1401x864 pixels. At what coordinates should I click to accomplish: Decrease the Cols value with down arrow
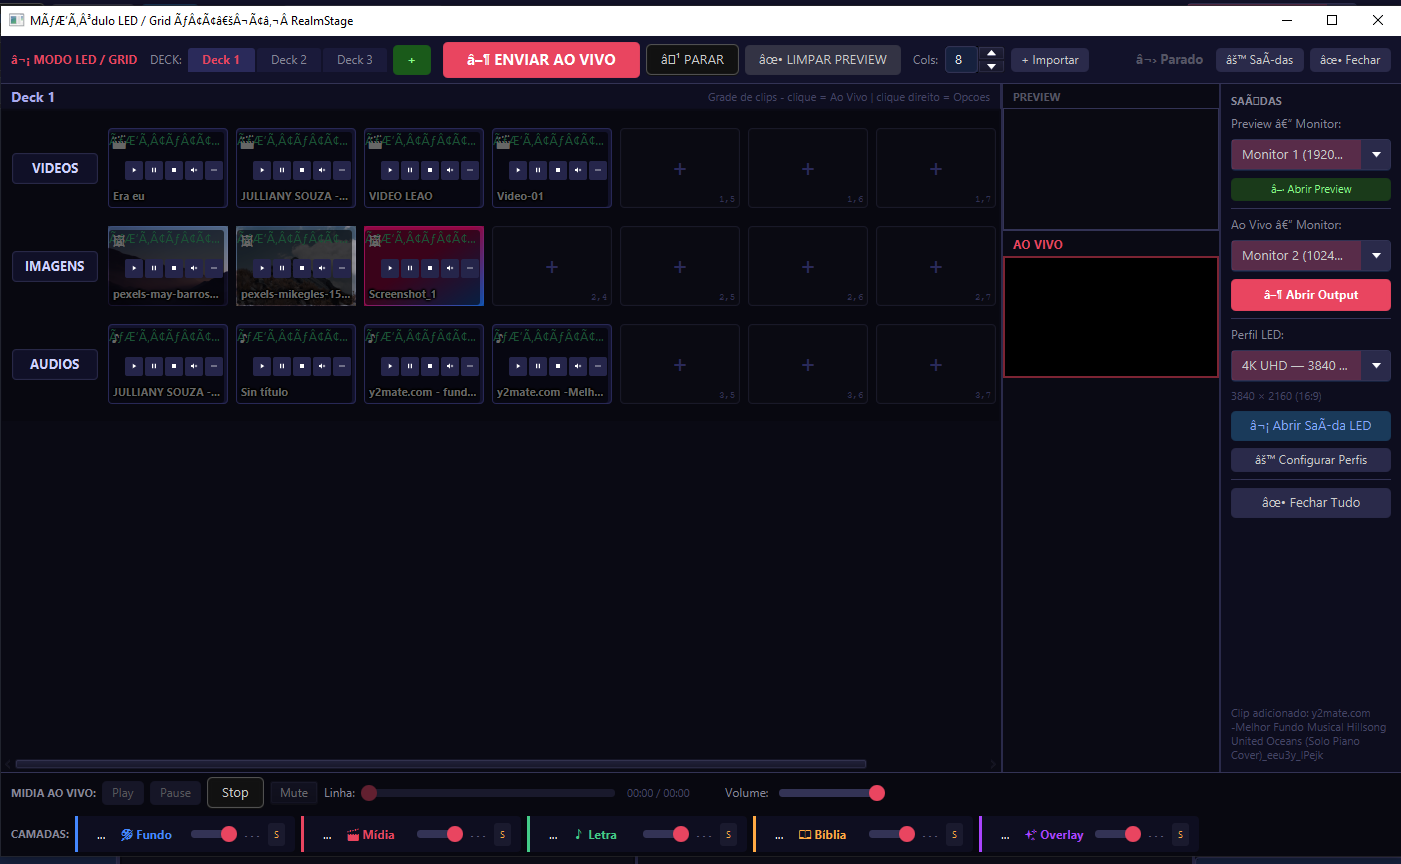[x=991, y=67]
